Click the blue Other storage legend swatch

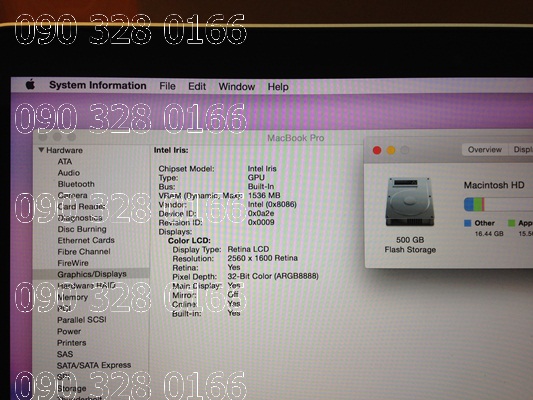click(x=468, y=223)
